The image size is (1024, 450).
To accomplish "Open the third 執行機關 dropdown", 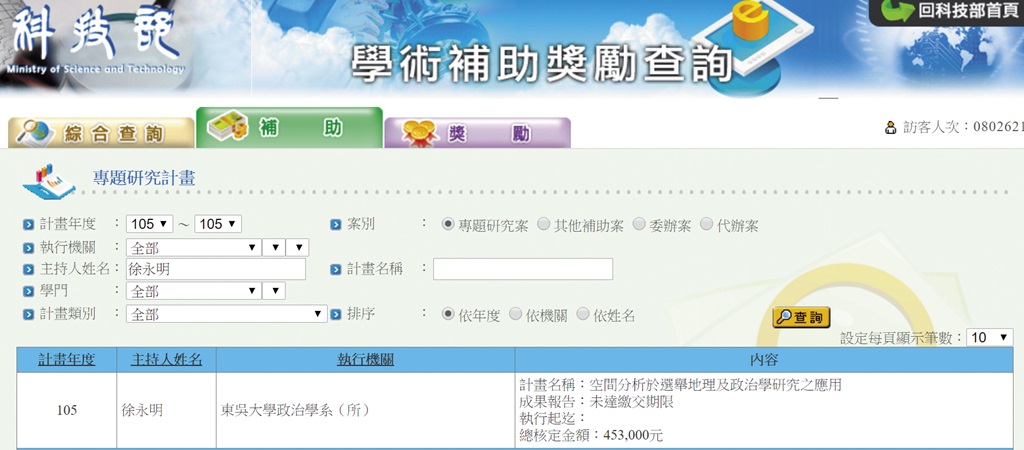I will pyautogui.click(x=297, y=248).
